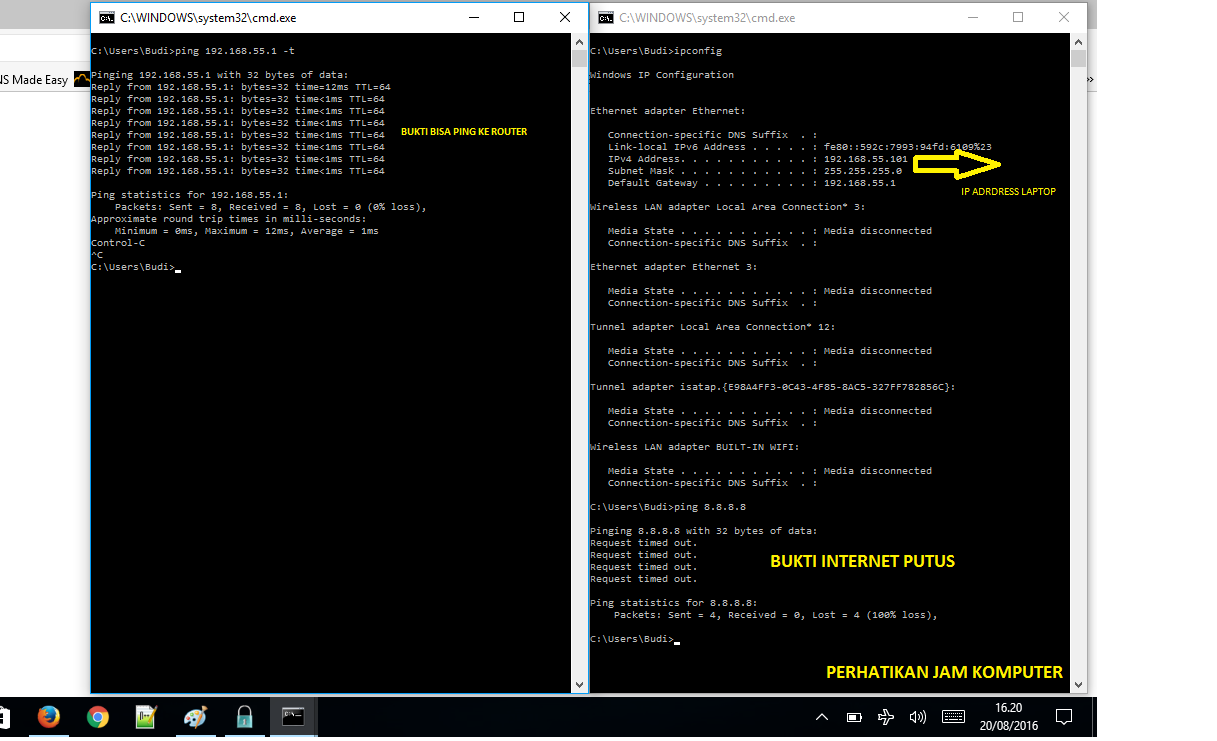Open the Action Center notification icon
The image size is (1217, 741).
1064,717
